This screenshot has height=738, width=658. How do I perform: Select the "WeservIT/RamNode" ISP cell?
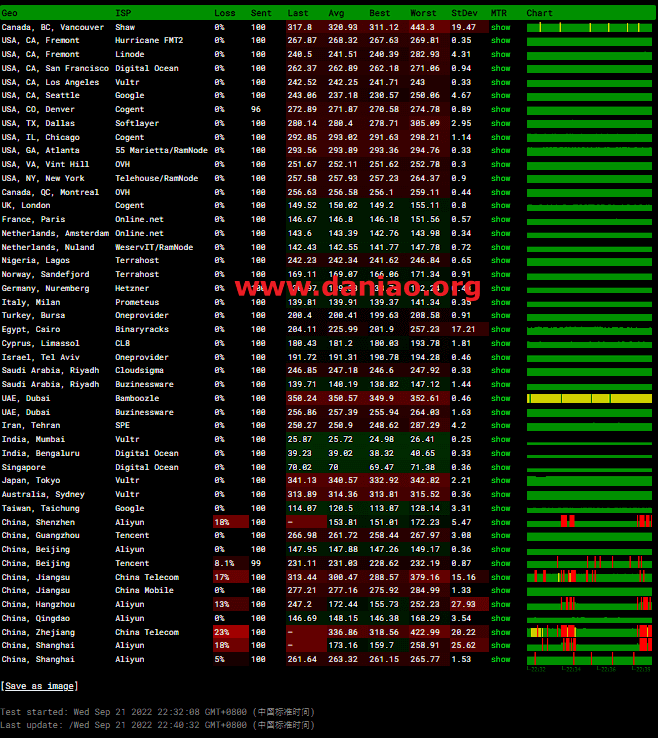point(154,248)
